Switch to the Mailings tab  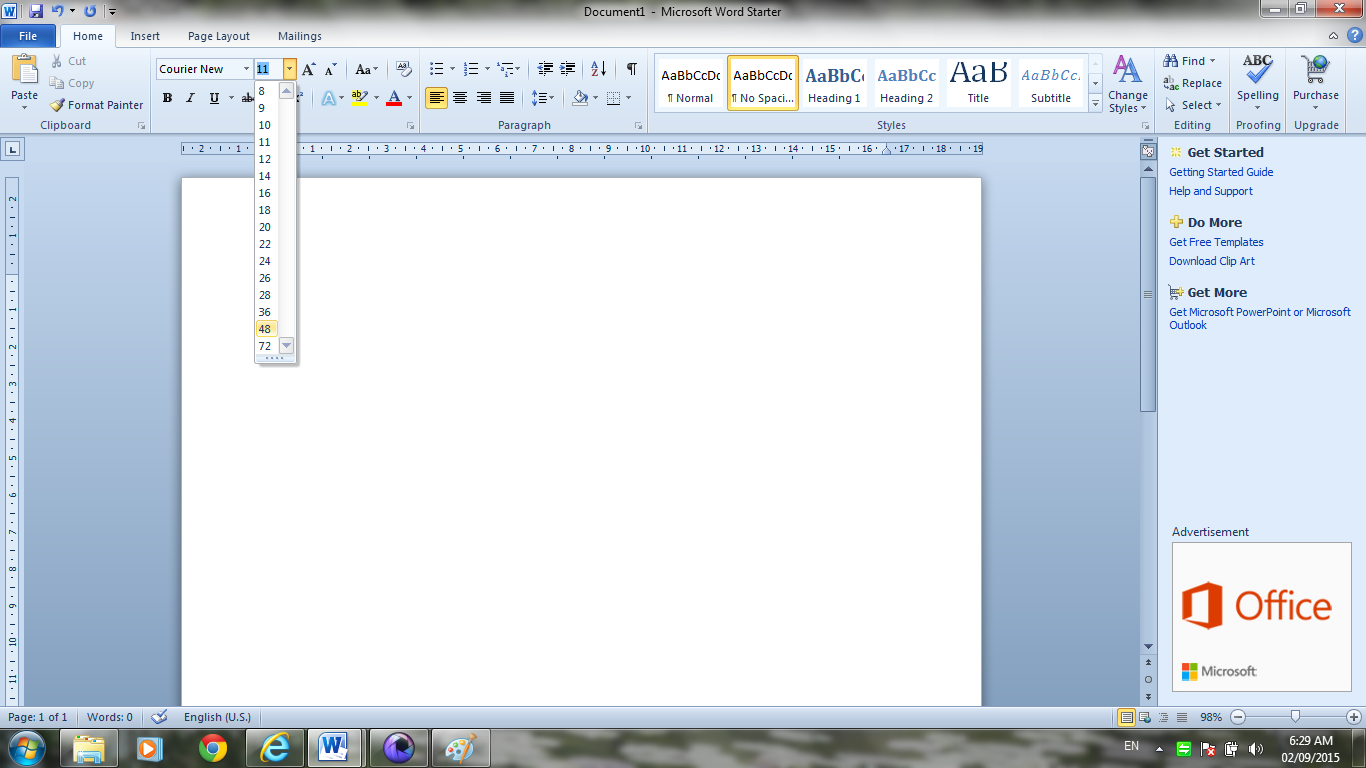click(x=300, y=36)
